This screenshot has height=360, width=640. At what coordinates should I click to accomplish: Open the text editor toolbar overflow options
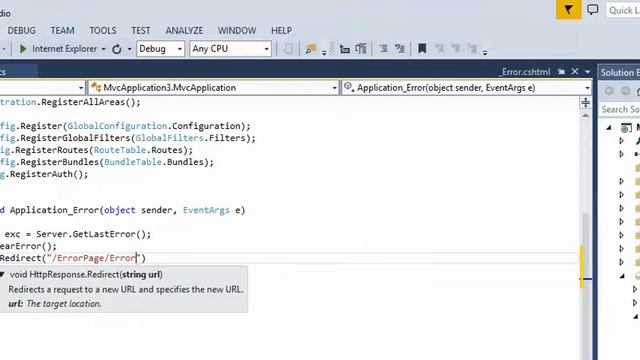(x=485, y=52)
